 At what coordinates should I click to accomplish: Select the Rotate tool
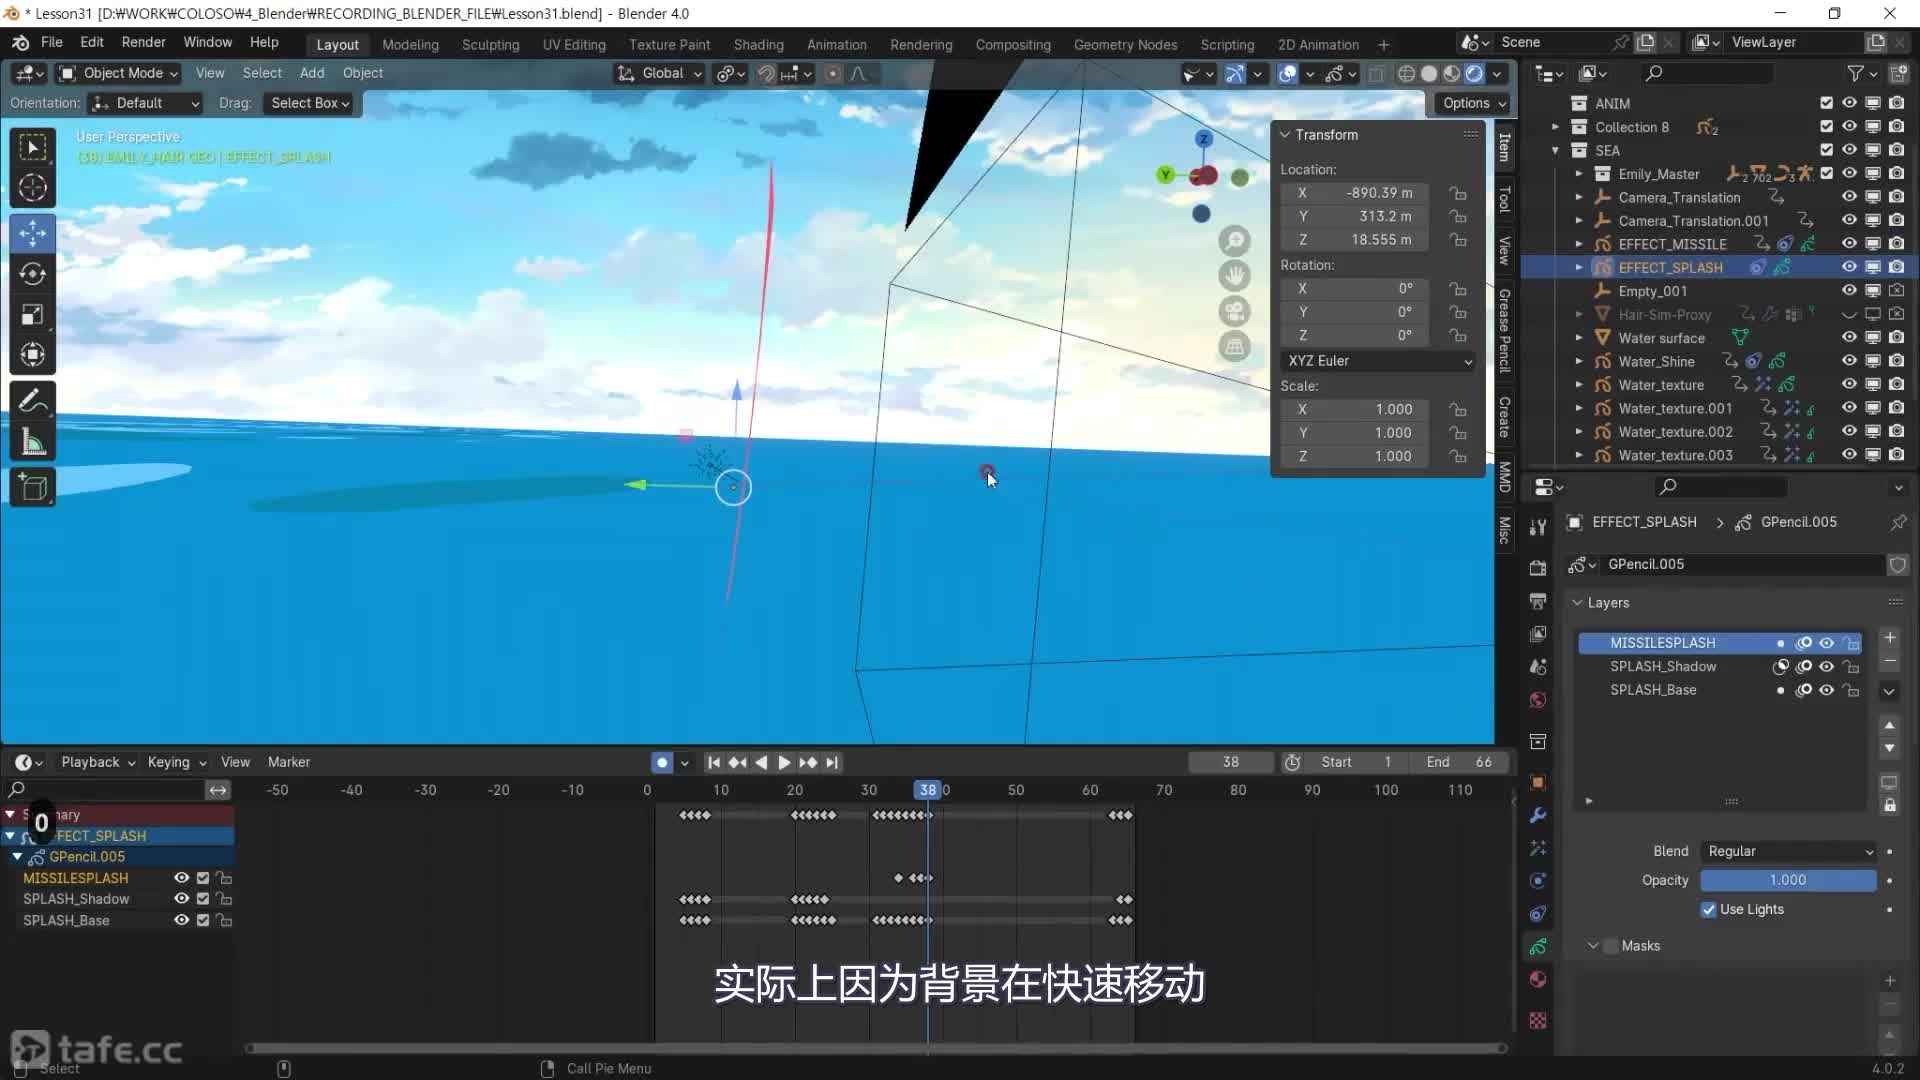32,273
